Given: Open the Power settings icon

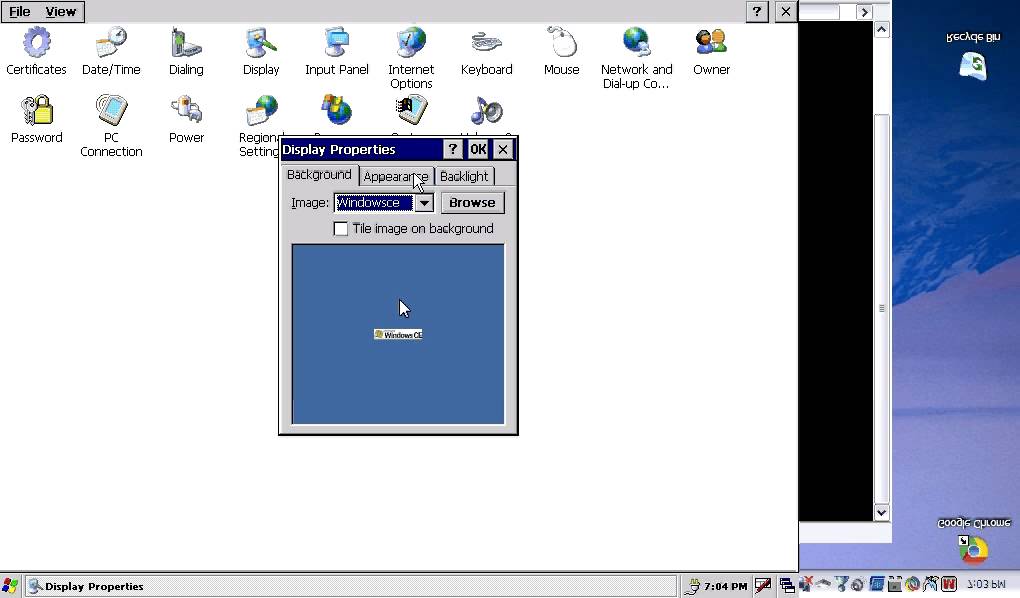Looking at the screenshot, I should [186, 112].
